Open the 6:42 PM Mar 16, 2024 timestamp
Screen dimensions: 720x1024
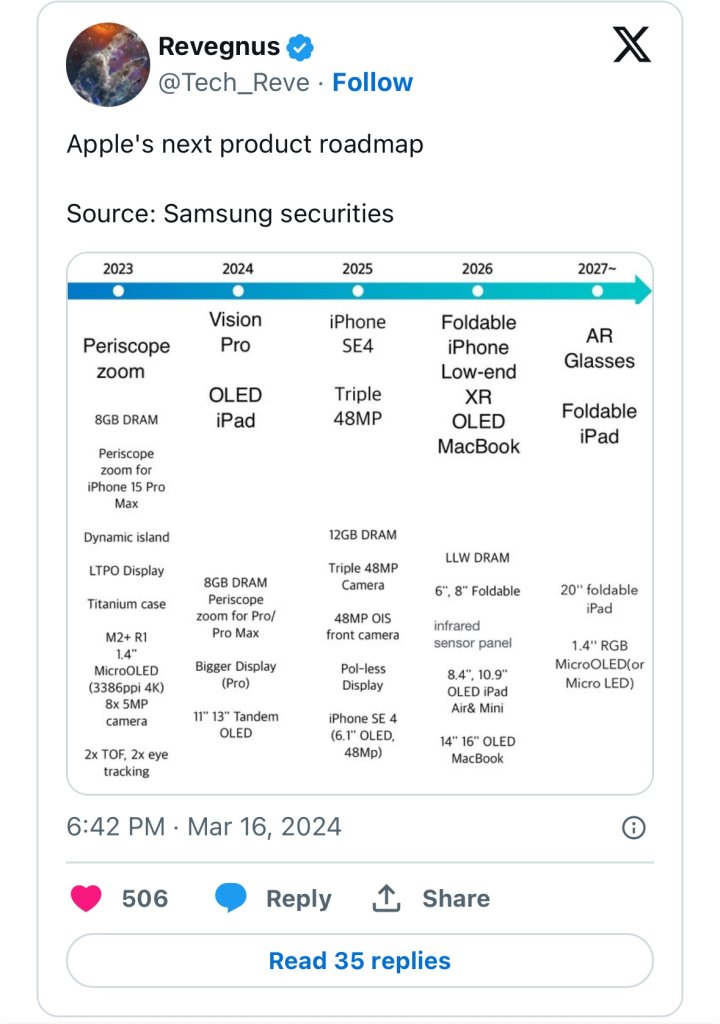[x=204, y=827]
